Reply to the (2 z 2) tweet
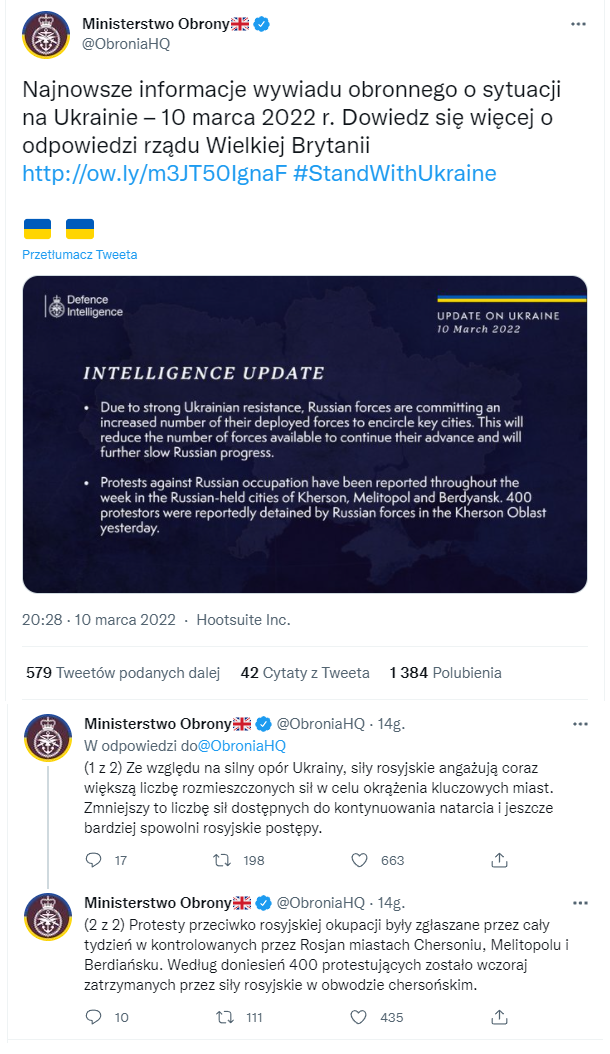610x1054 pixels. (94, 1017)
